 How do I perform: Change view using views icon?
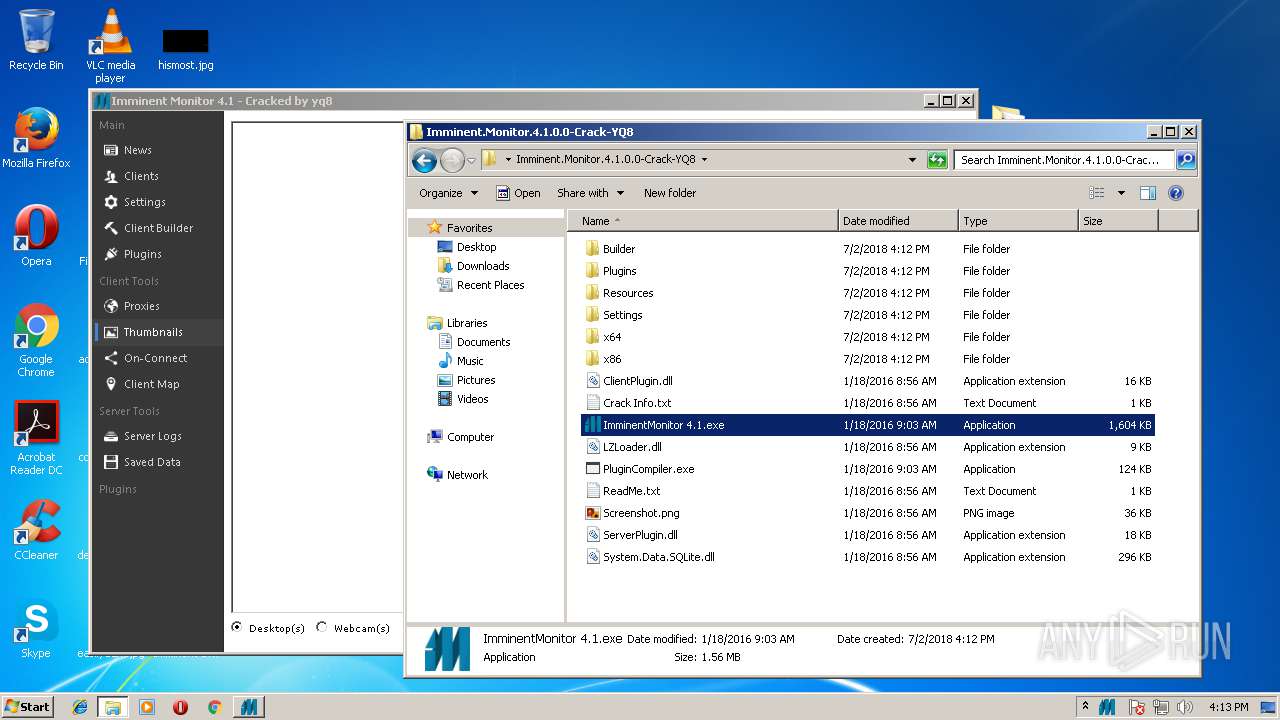pos(1097,193)
